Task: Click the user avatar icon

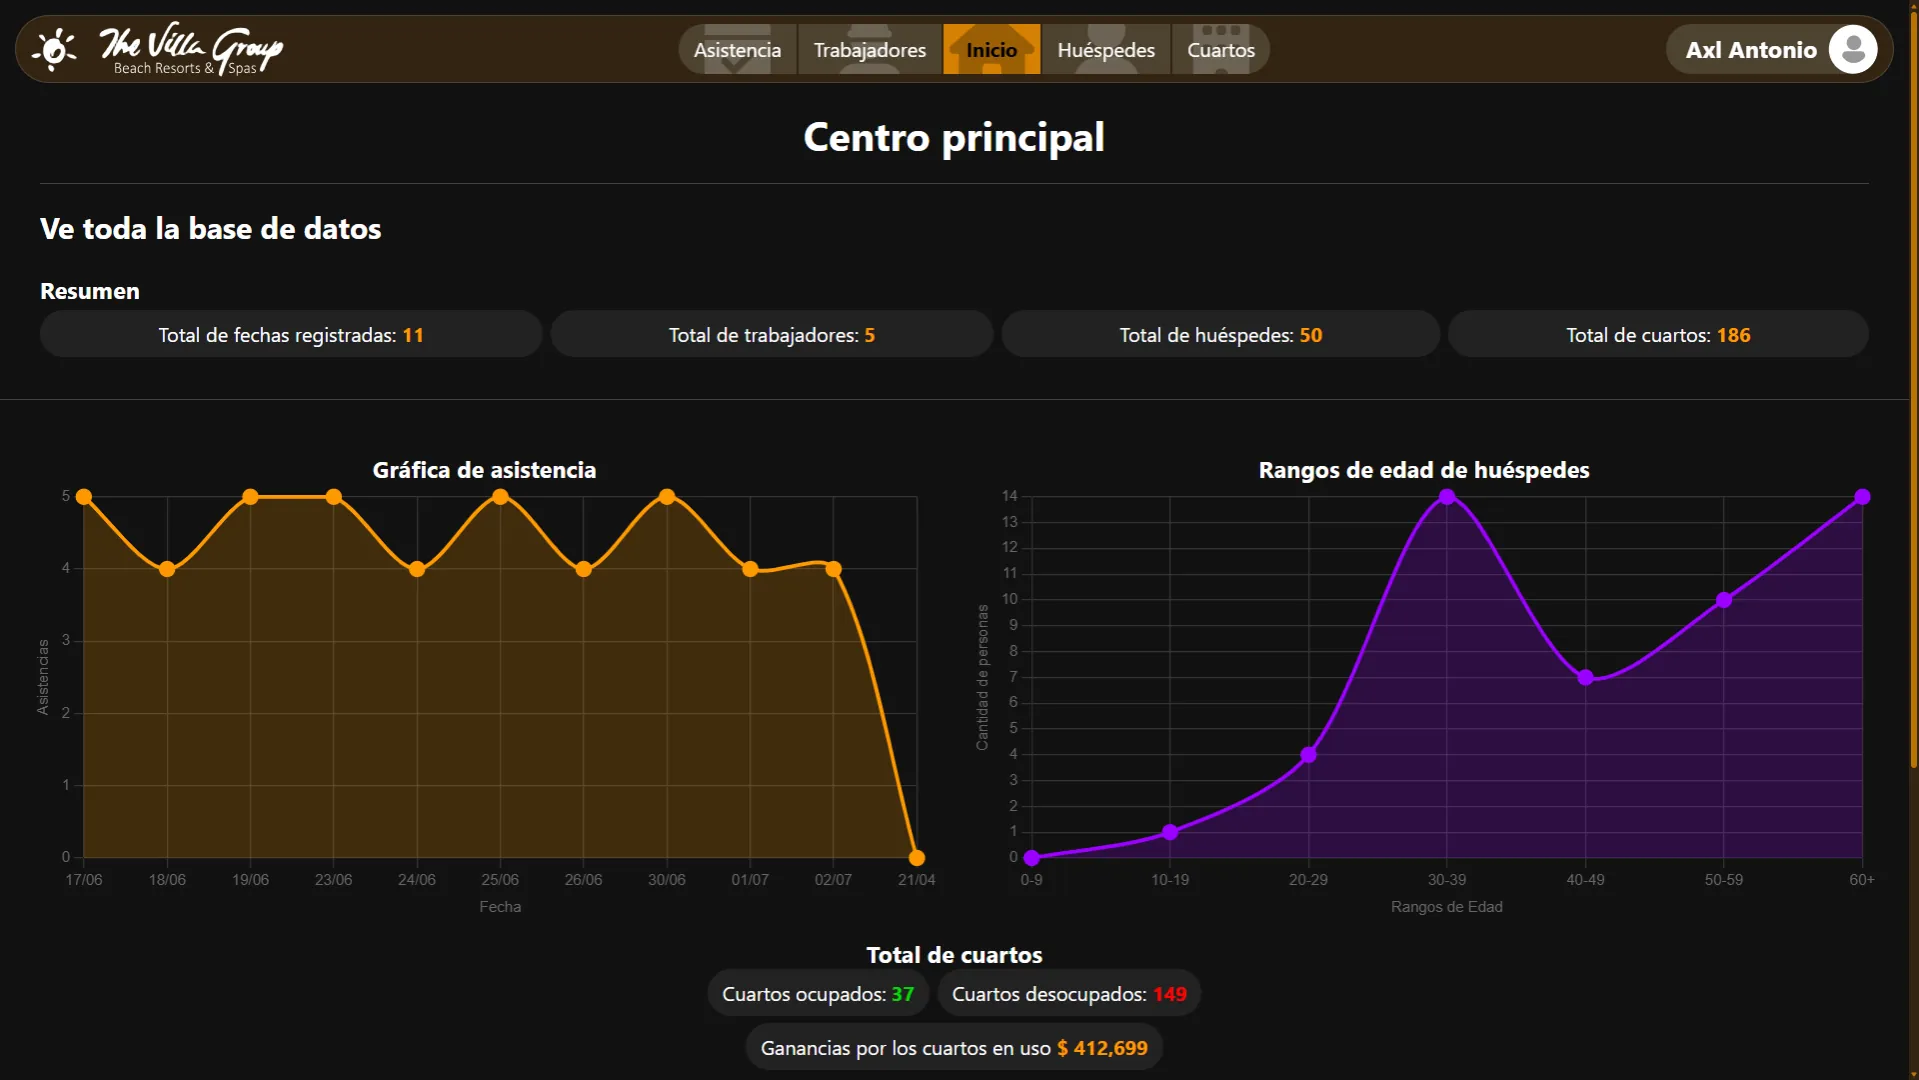Action: click(1852, 49)
